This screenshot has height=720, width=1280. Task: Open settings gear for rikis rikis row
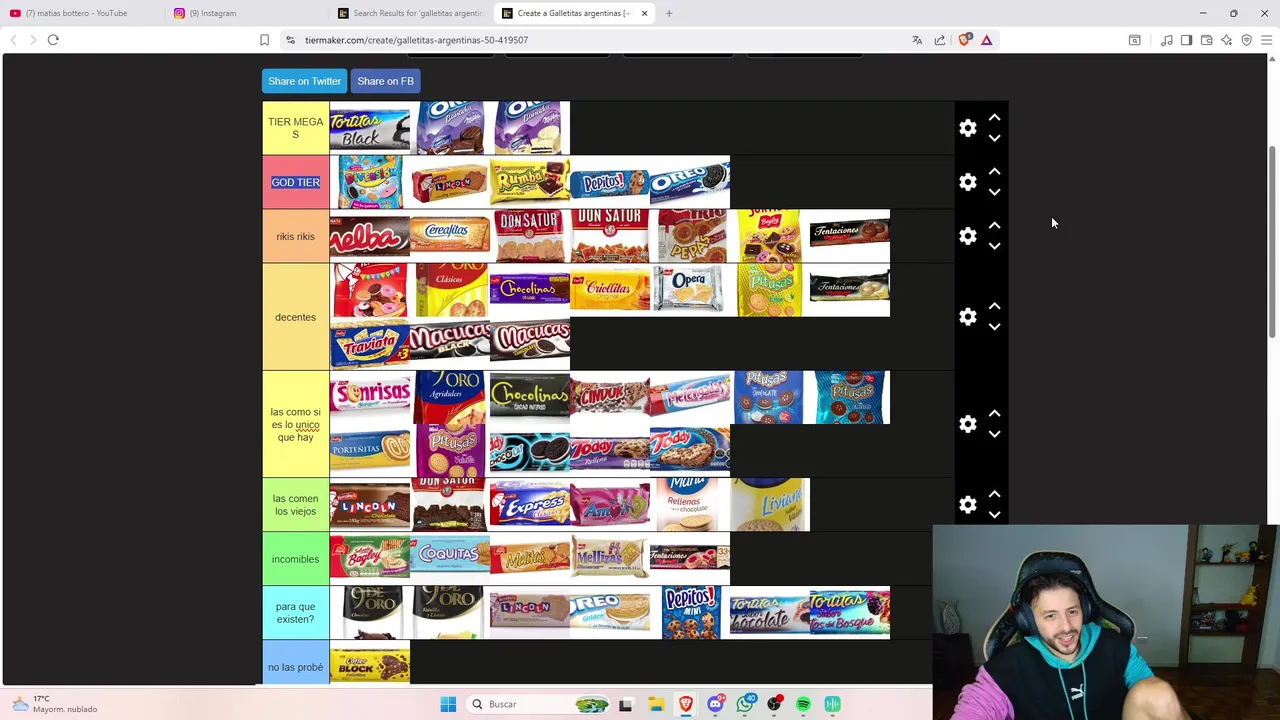[967, 236]
